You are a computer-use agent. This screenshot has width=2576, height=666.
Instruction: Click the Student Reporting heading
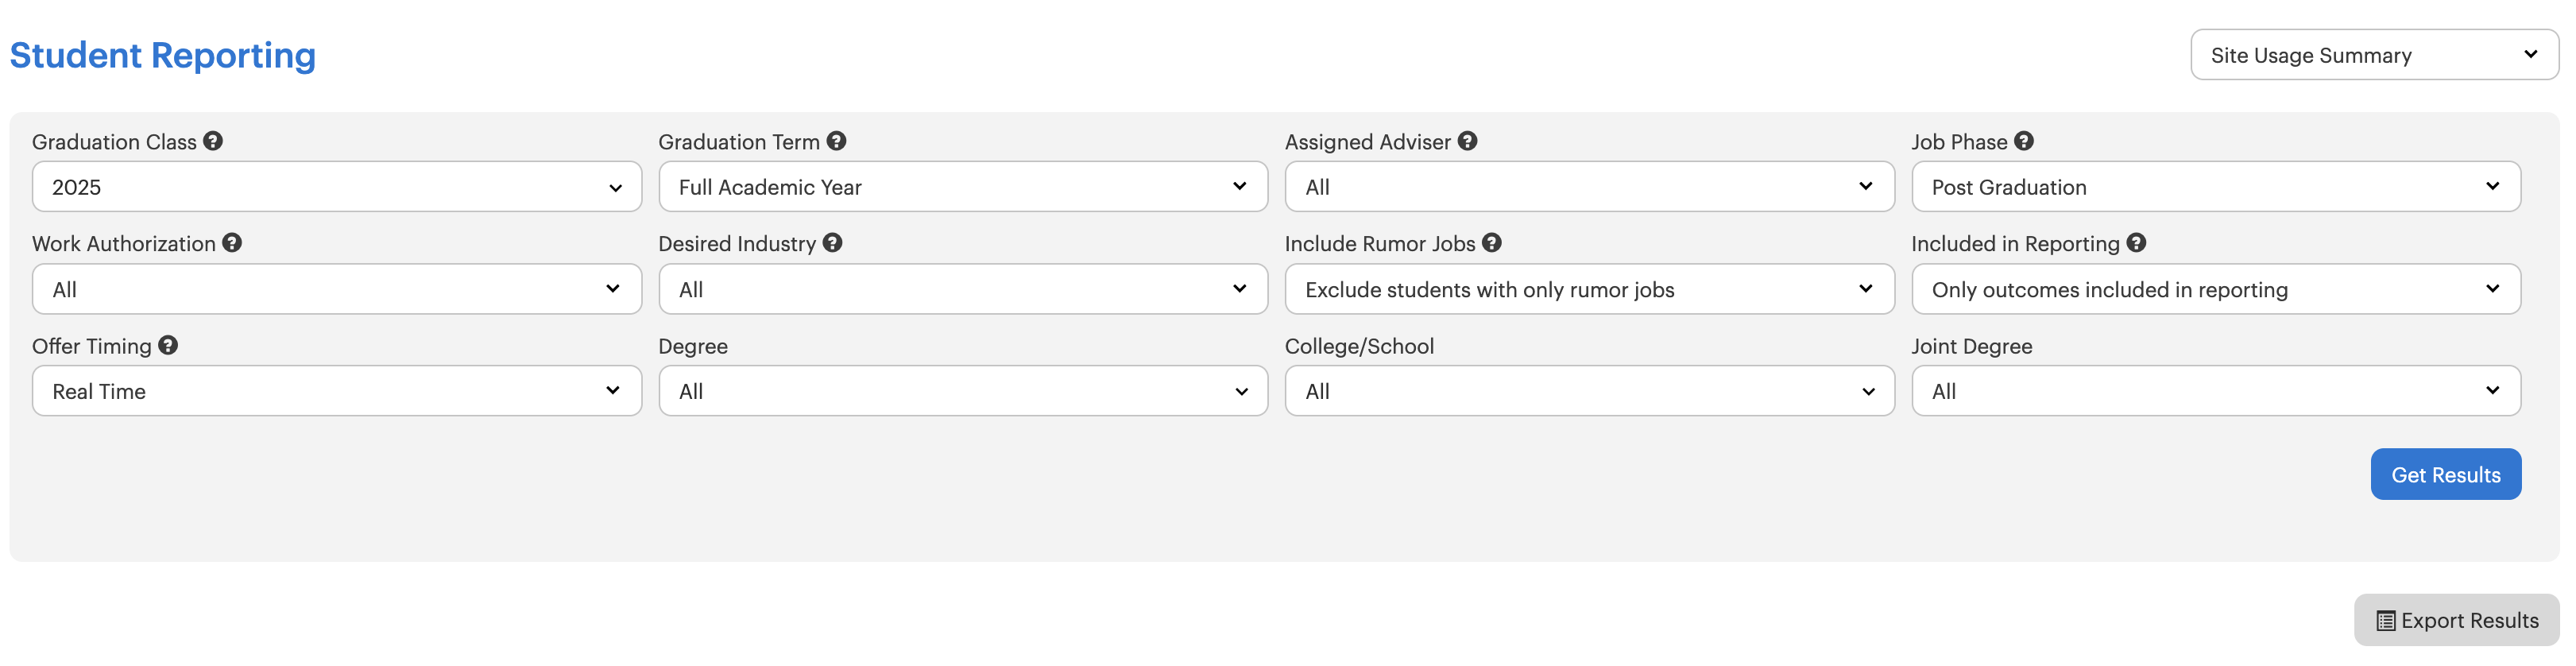pyautogui.click(x=163, y=55)
